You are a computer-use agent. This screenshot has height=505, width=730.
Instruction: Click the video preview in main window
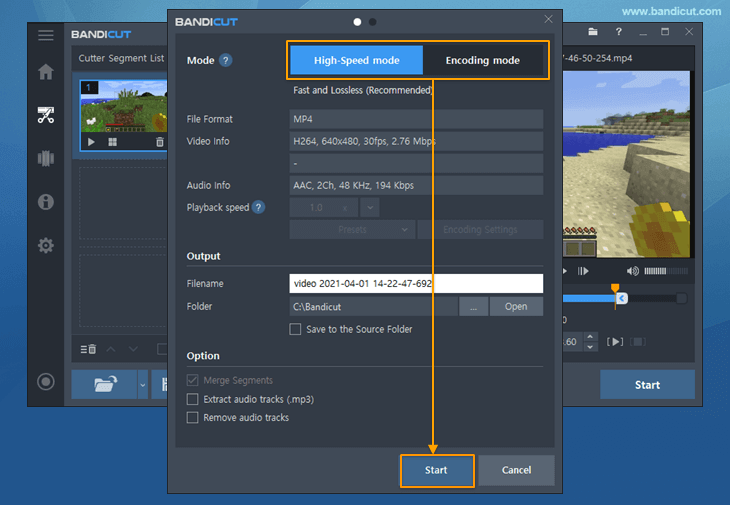pyautogui.click(x=626, y=164)
